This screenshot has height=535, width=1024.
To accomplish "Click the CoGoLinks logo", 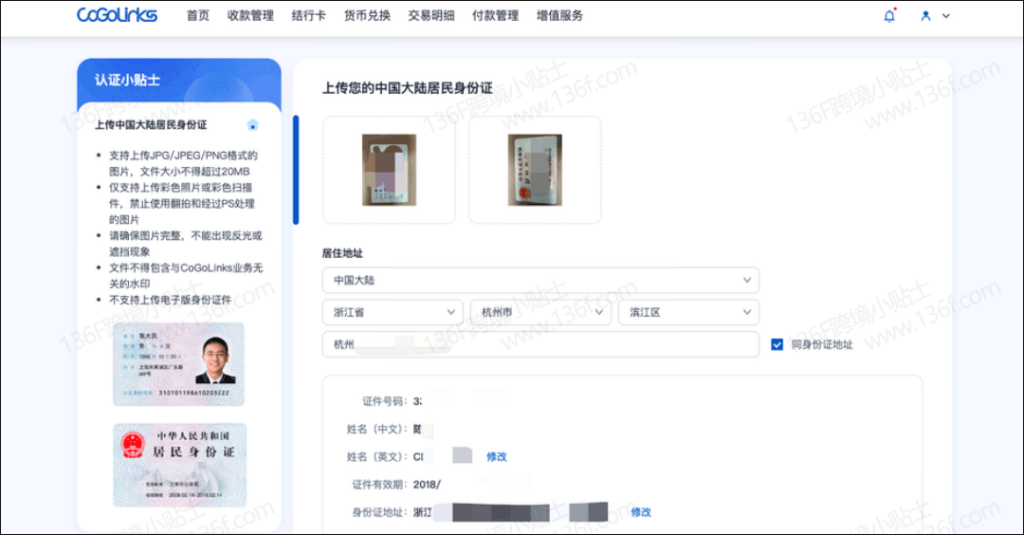I will pyautogui.click(x=117, y=14).
